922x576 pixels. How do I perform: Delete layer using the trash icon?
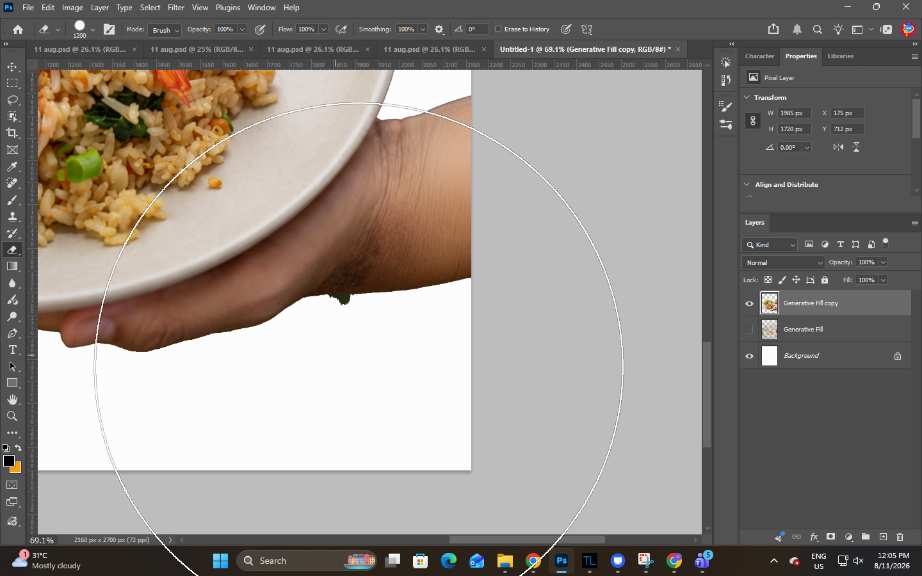click(x=900, y=537)
